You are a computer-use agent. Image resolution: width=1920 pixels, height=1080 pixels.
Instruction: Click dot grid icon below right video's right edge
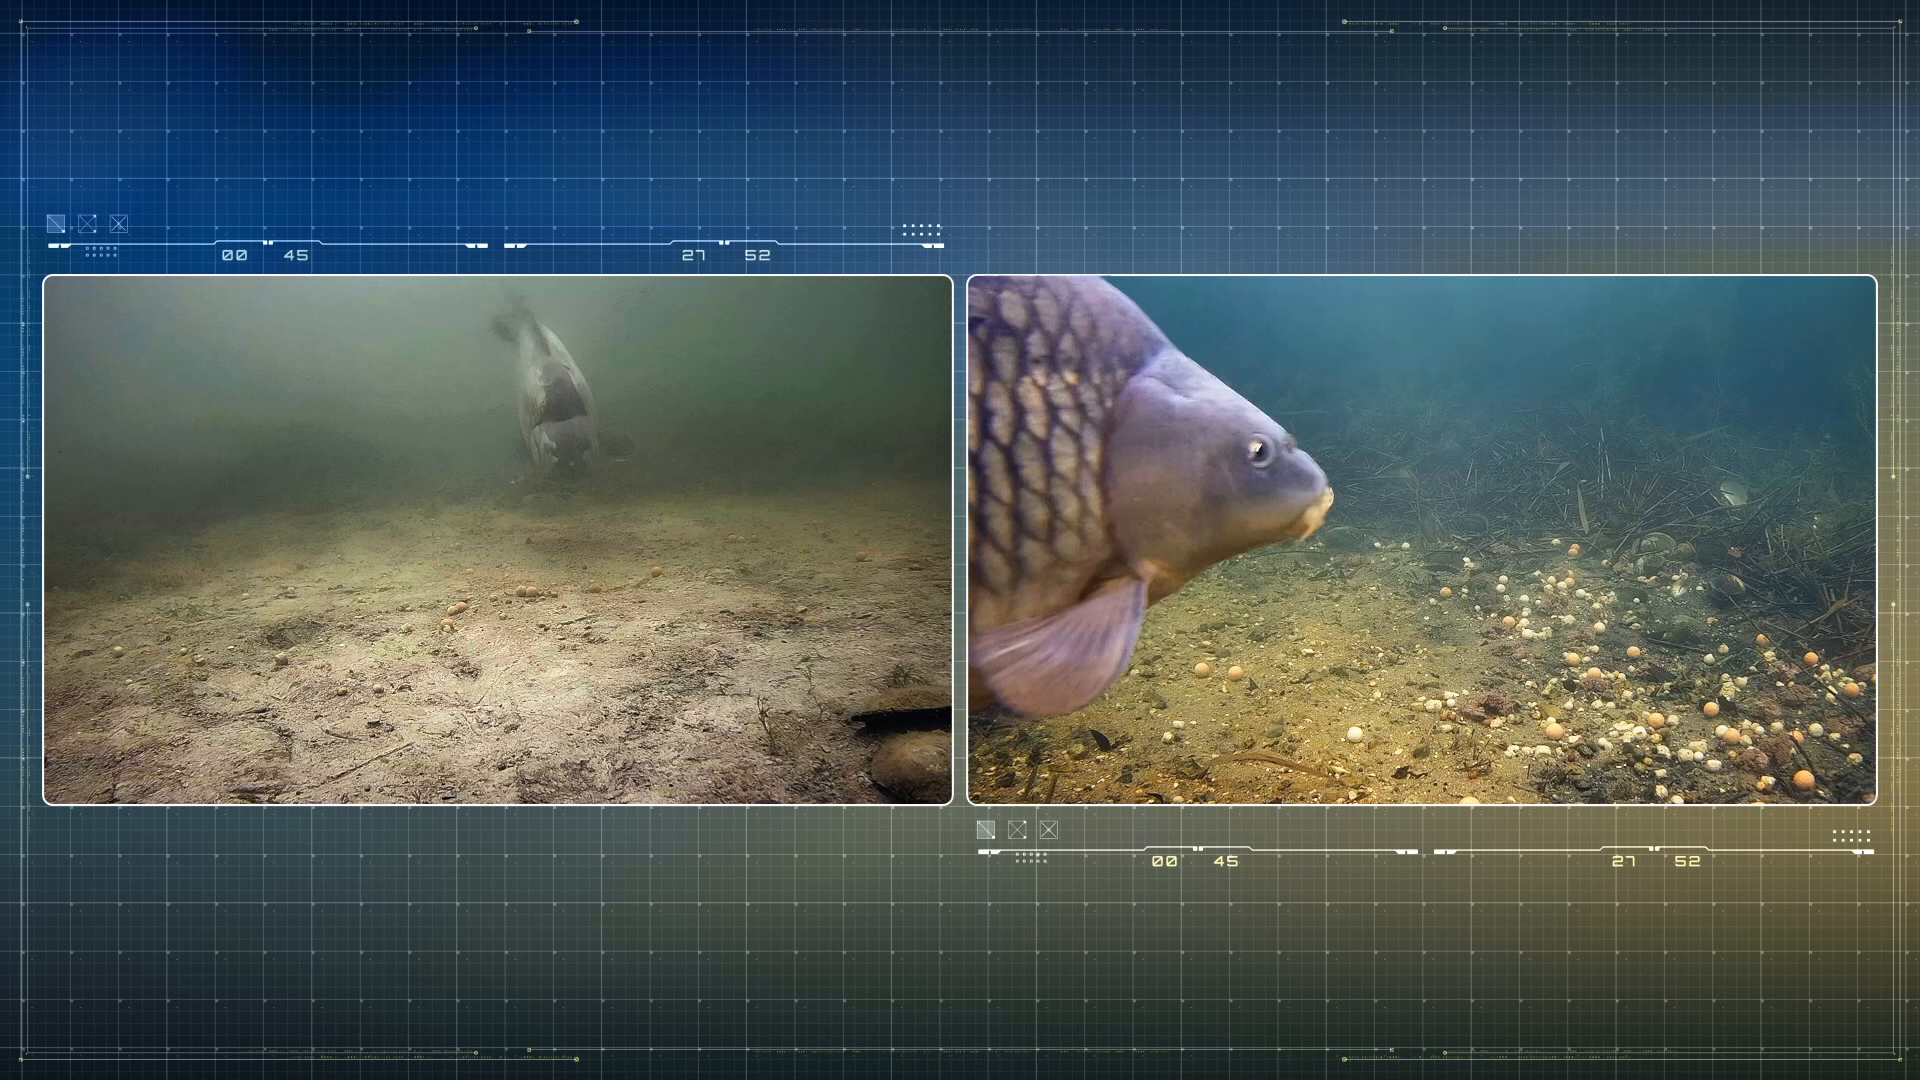pos(1851,836)
